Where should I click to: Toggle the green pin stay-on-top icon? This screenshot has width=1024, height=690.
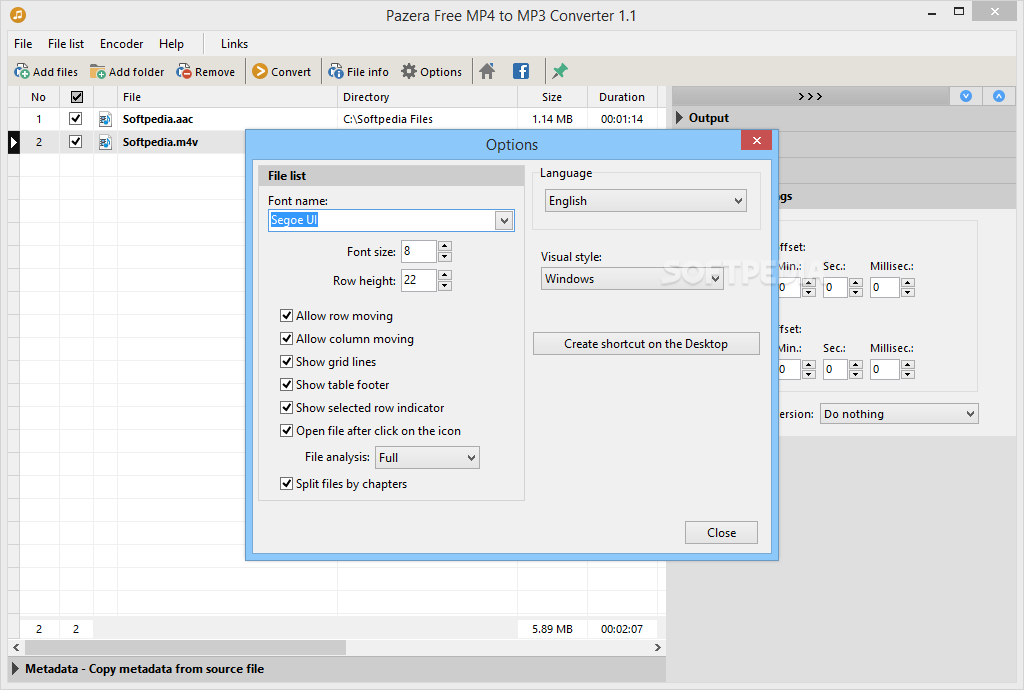pyautogui.click(x=560, y=71)
